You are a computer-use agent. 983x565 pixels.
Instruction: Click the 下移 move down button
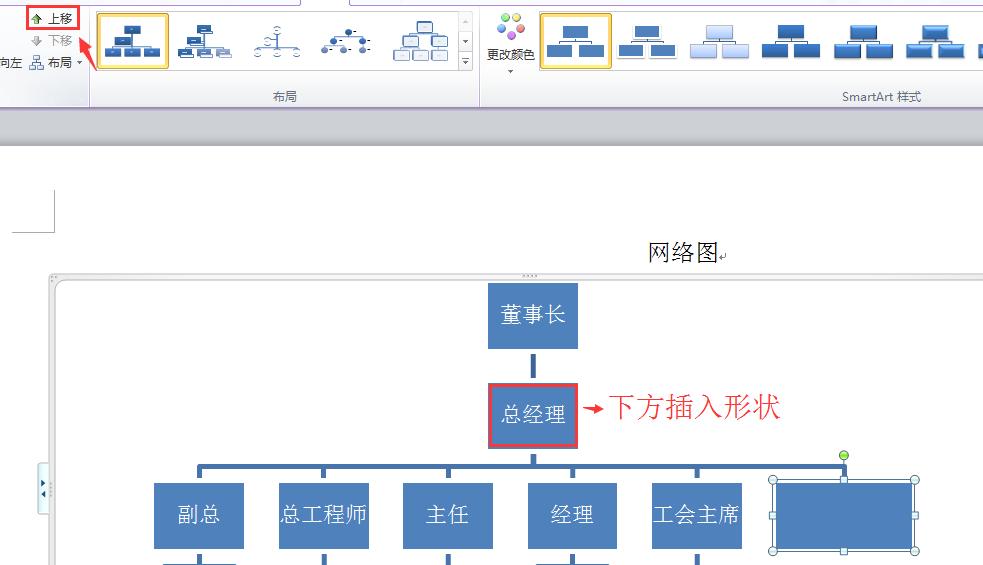tap(53, 41)
